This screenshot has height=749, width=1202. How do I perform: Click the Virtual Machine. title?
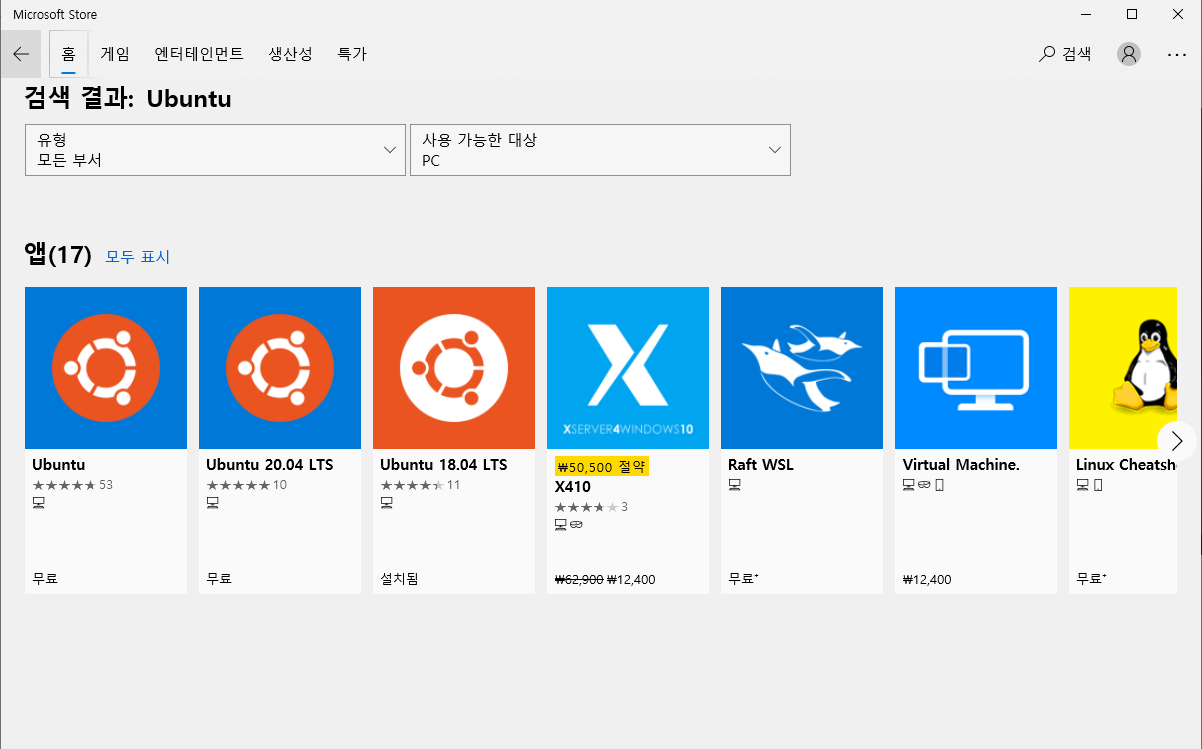tap(961, 465)
